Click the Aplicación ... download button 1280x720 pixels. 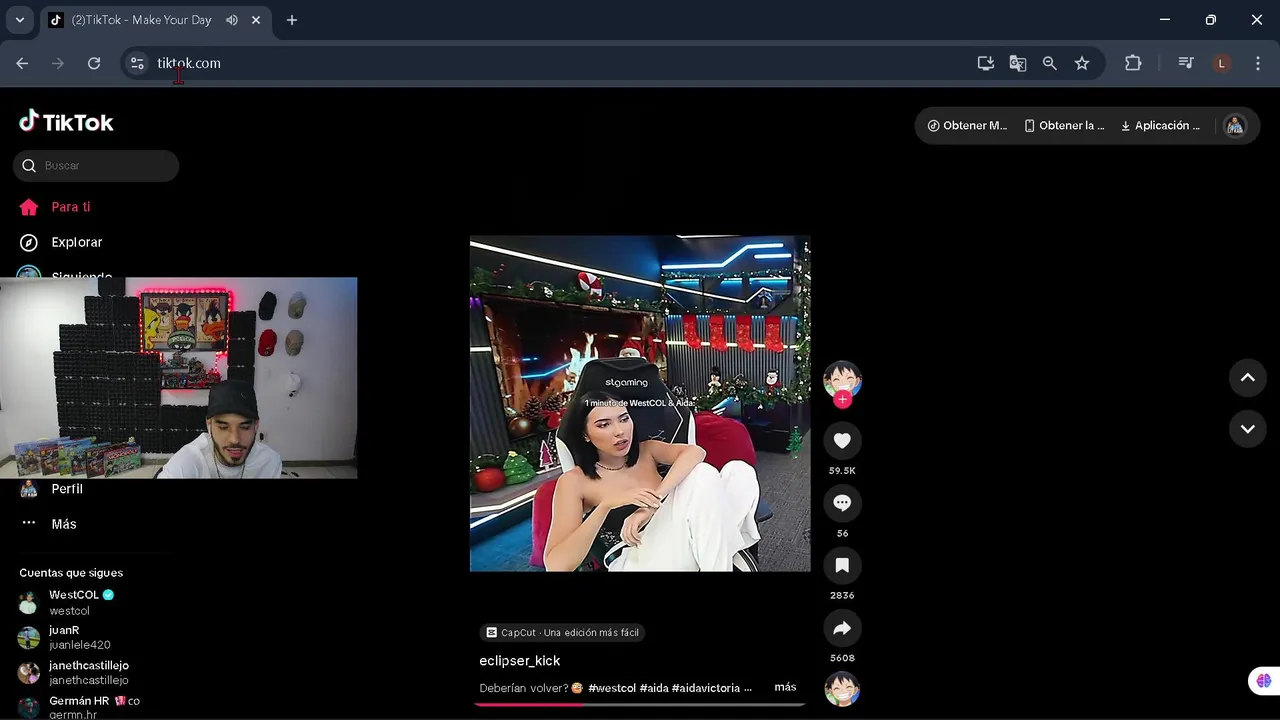point(1160,126)
